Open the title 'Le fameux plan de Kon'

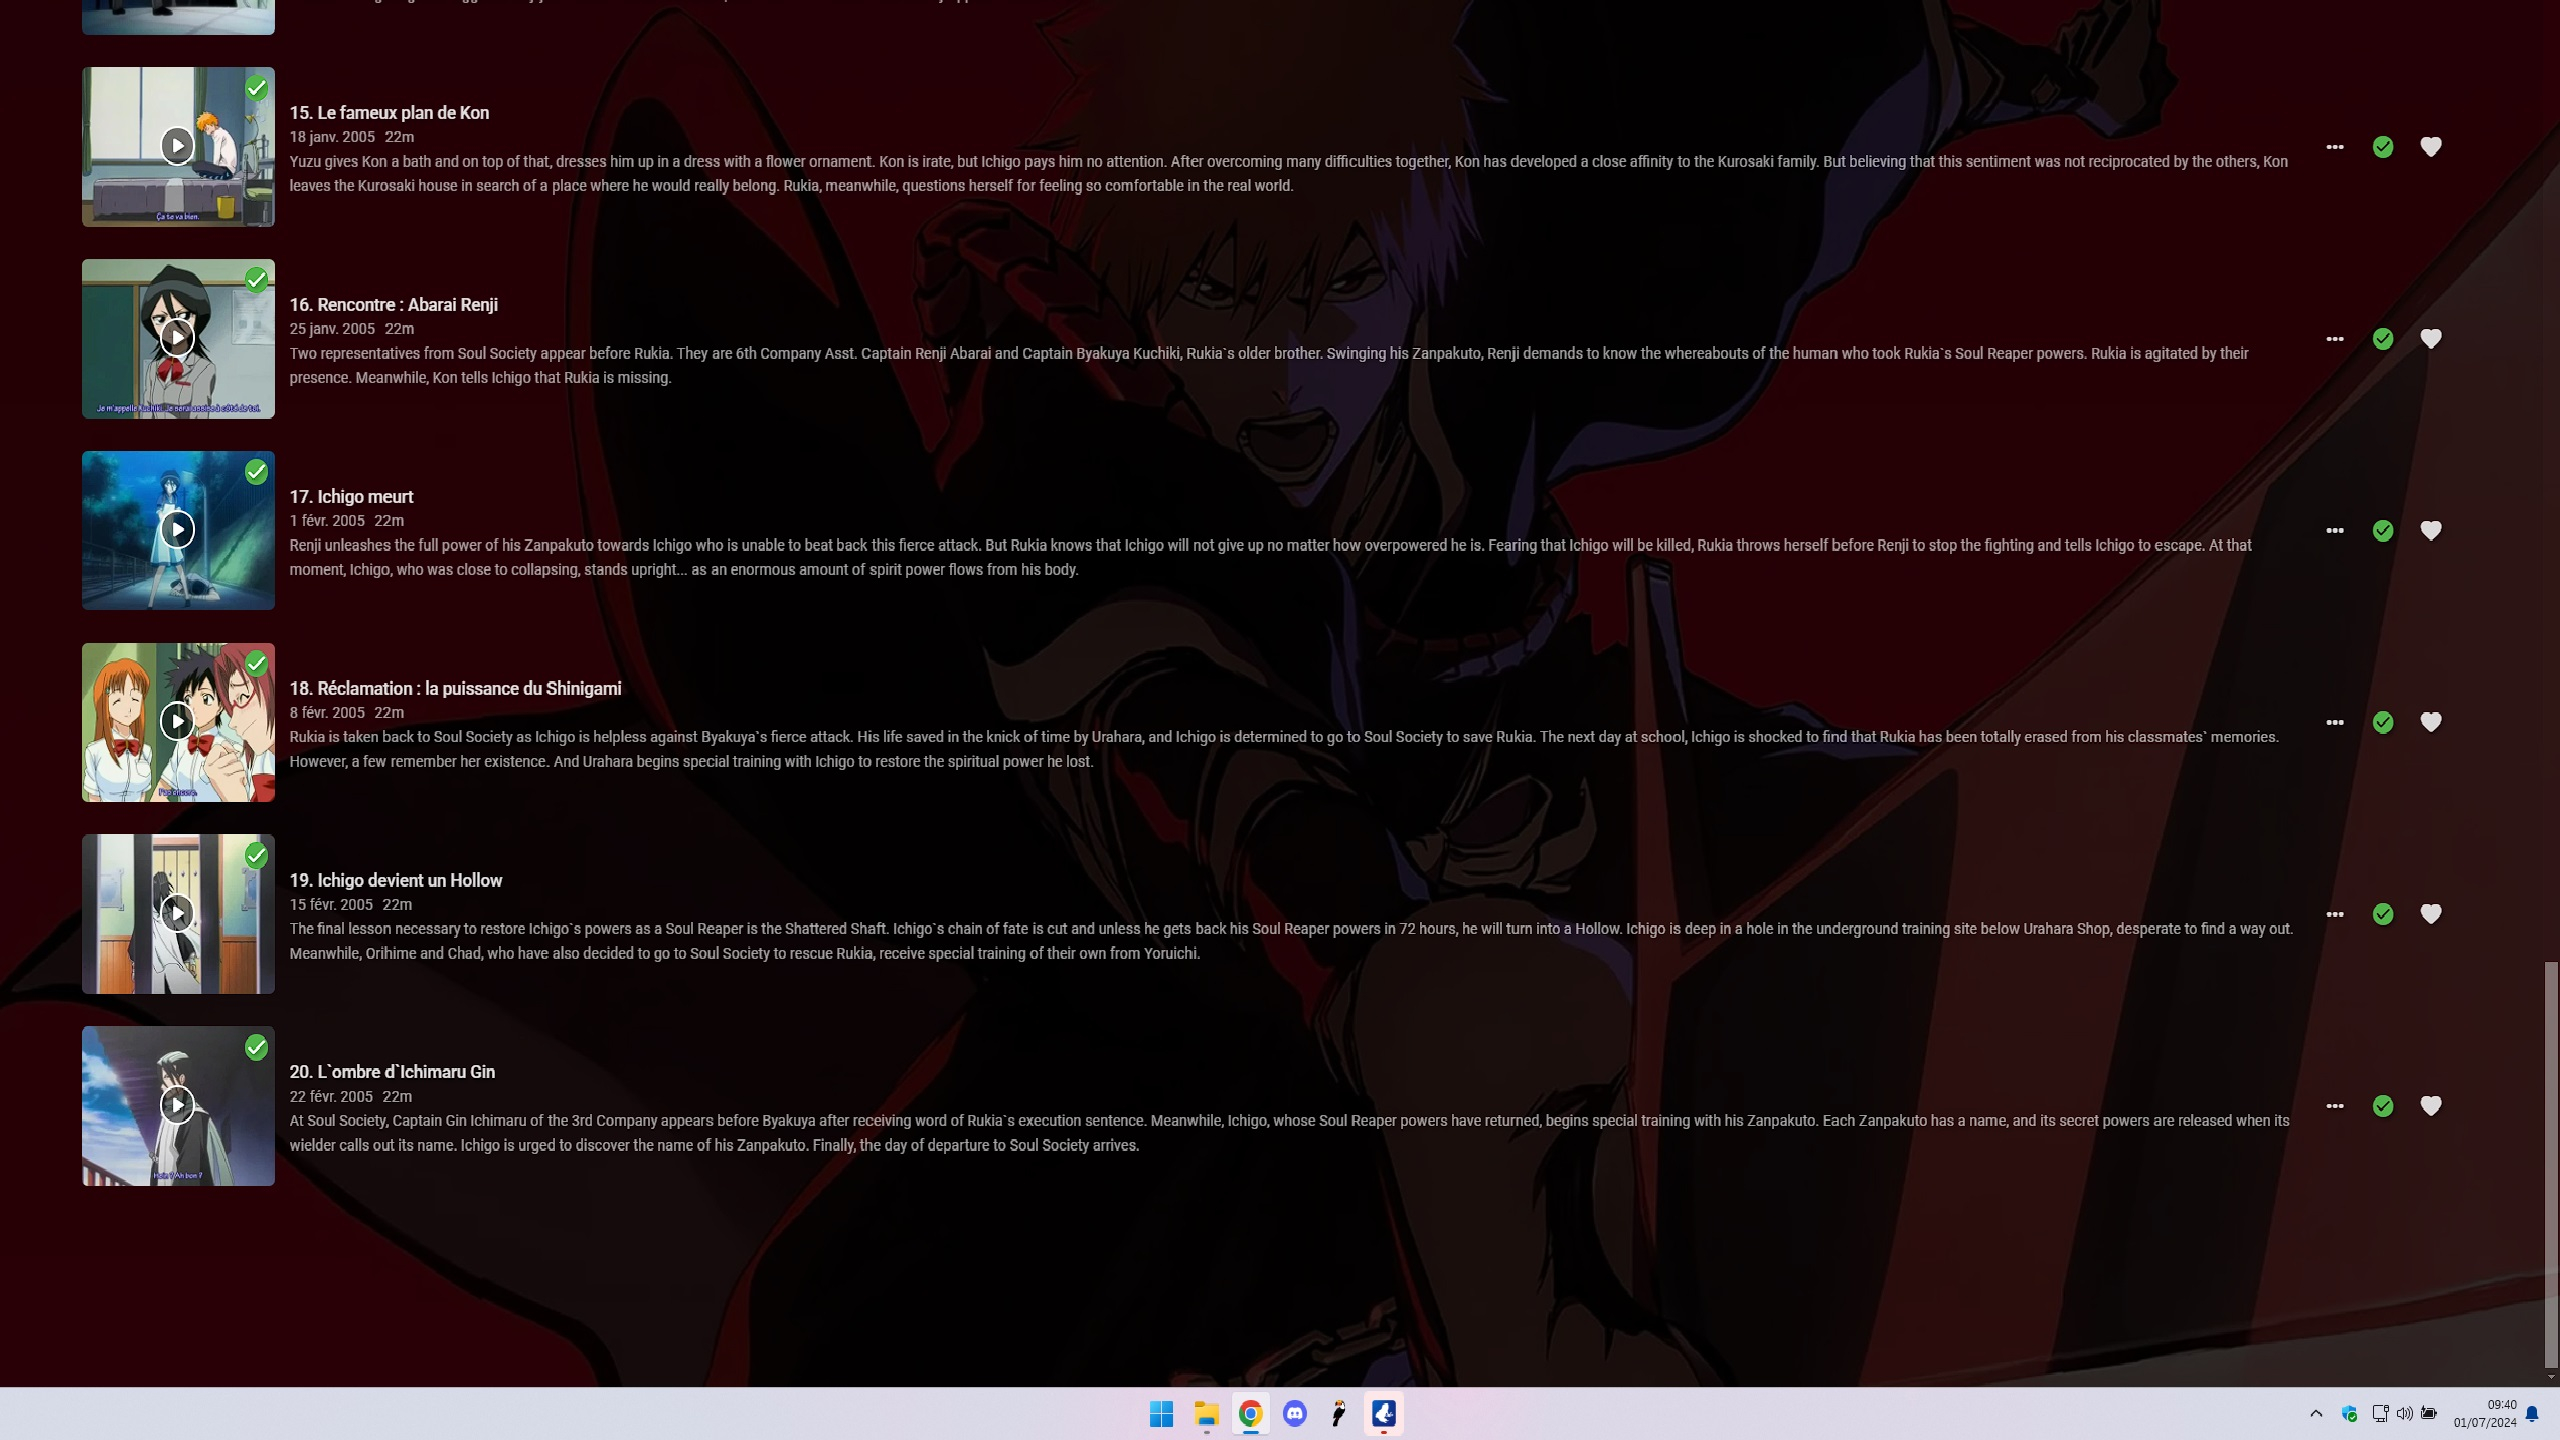pos(389,113)
